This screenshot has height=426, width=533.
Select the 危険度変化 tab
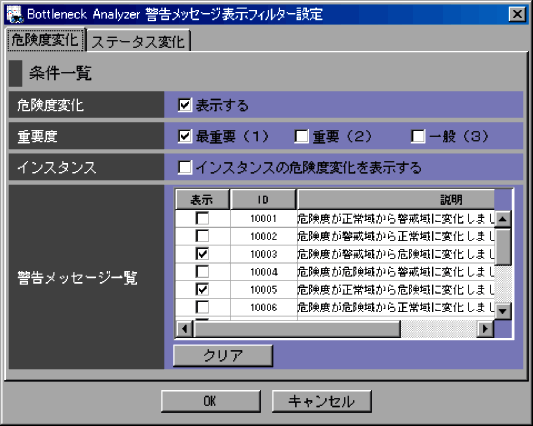(x=45, y=40)
